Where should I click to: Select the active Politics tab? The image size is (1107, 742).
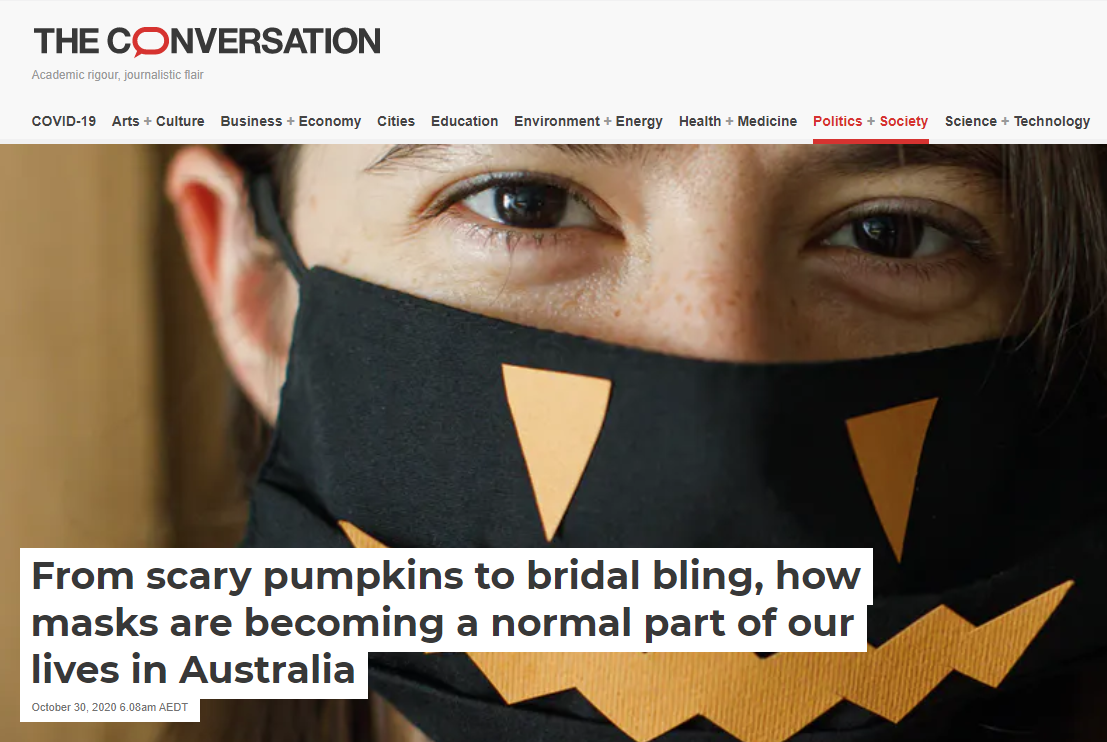[837, 121]
